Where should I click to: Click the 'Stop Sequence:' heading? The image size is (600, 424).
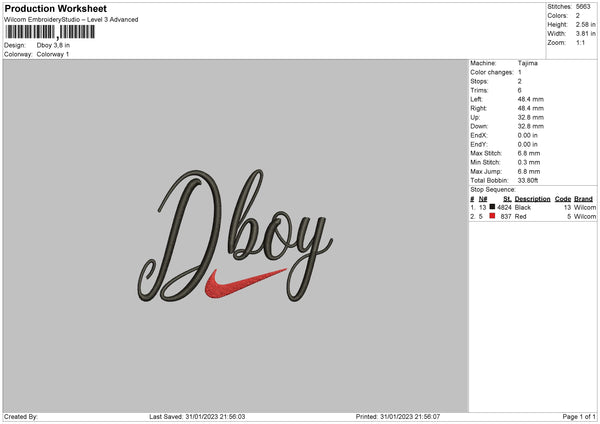click(493, 190)
